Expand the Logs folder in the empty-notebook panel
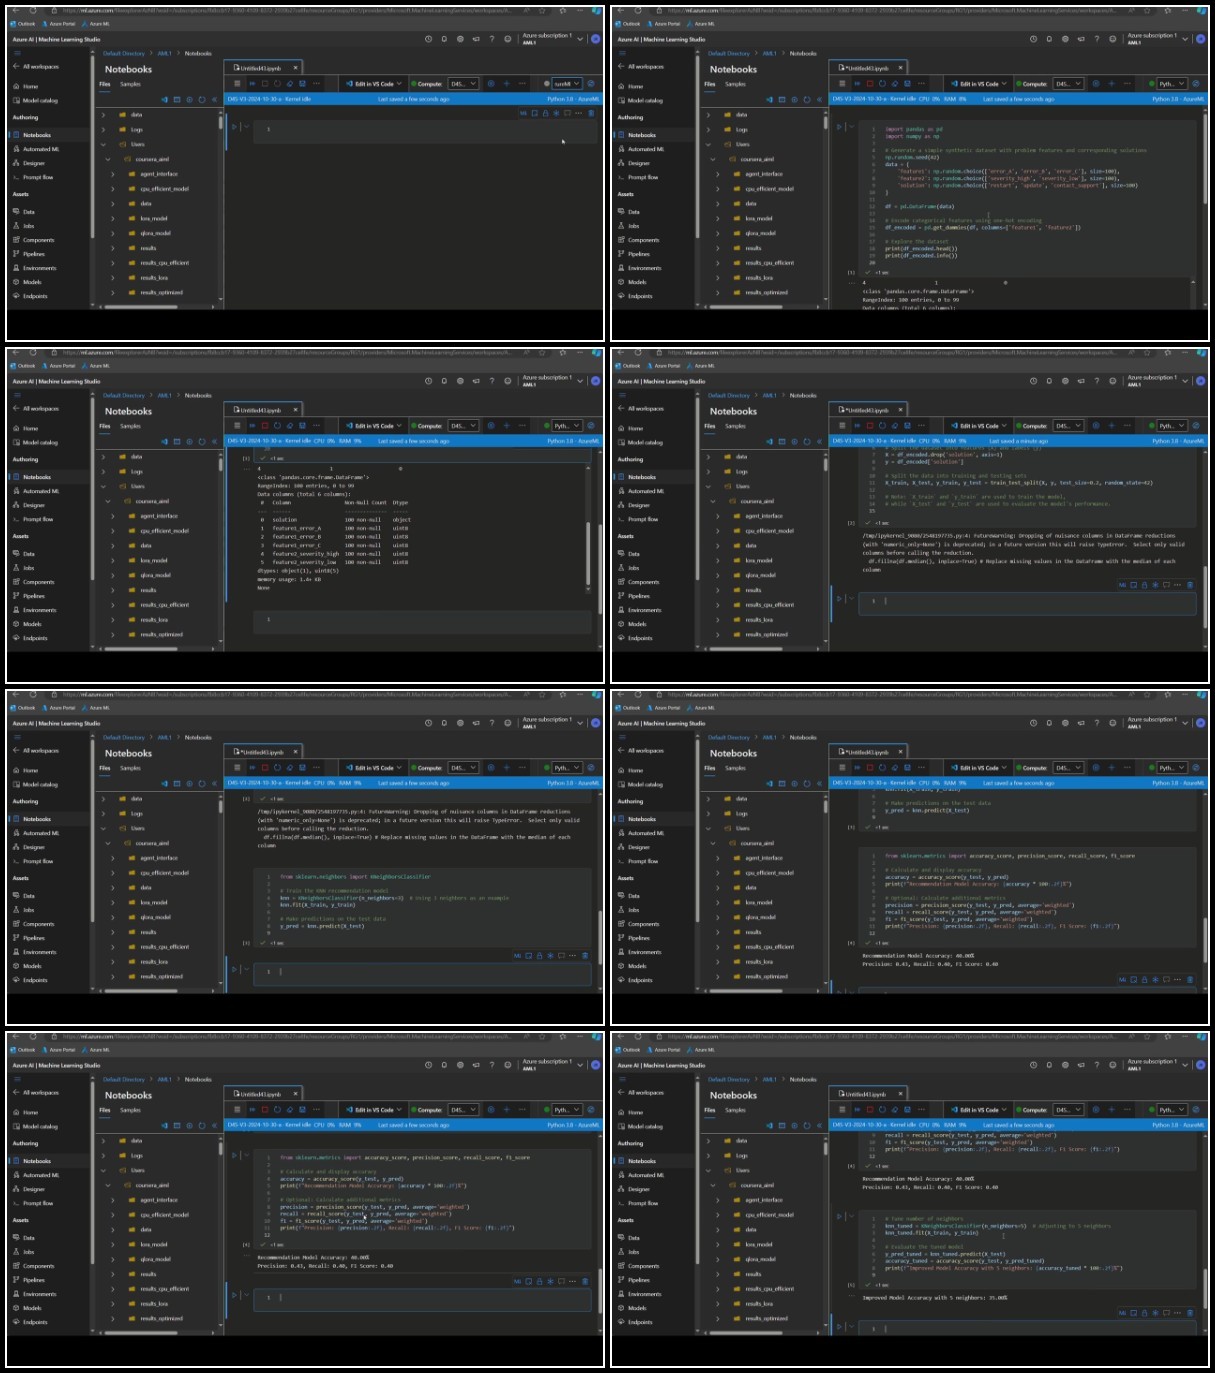This screenshot has width=1215, height=1373. click(x=103, y=129)
